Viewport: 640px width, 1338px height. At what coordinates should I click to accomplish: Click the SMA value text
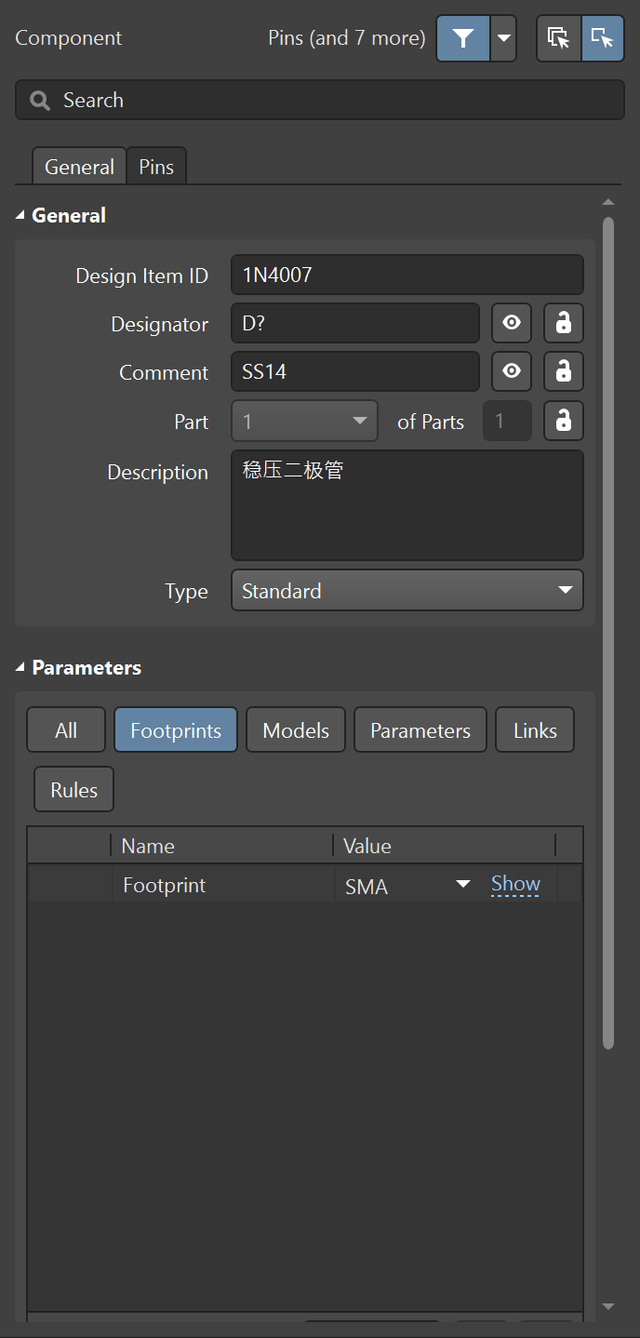[x=366, y=887]
